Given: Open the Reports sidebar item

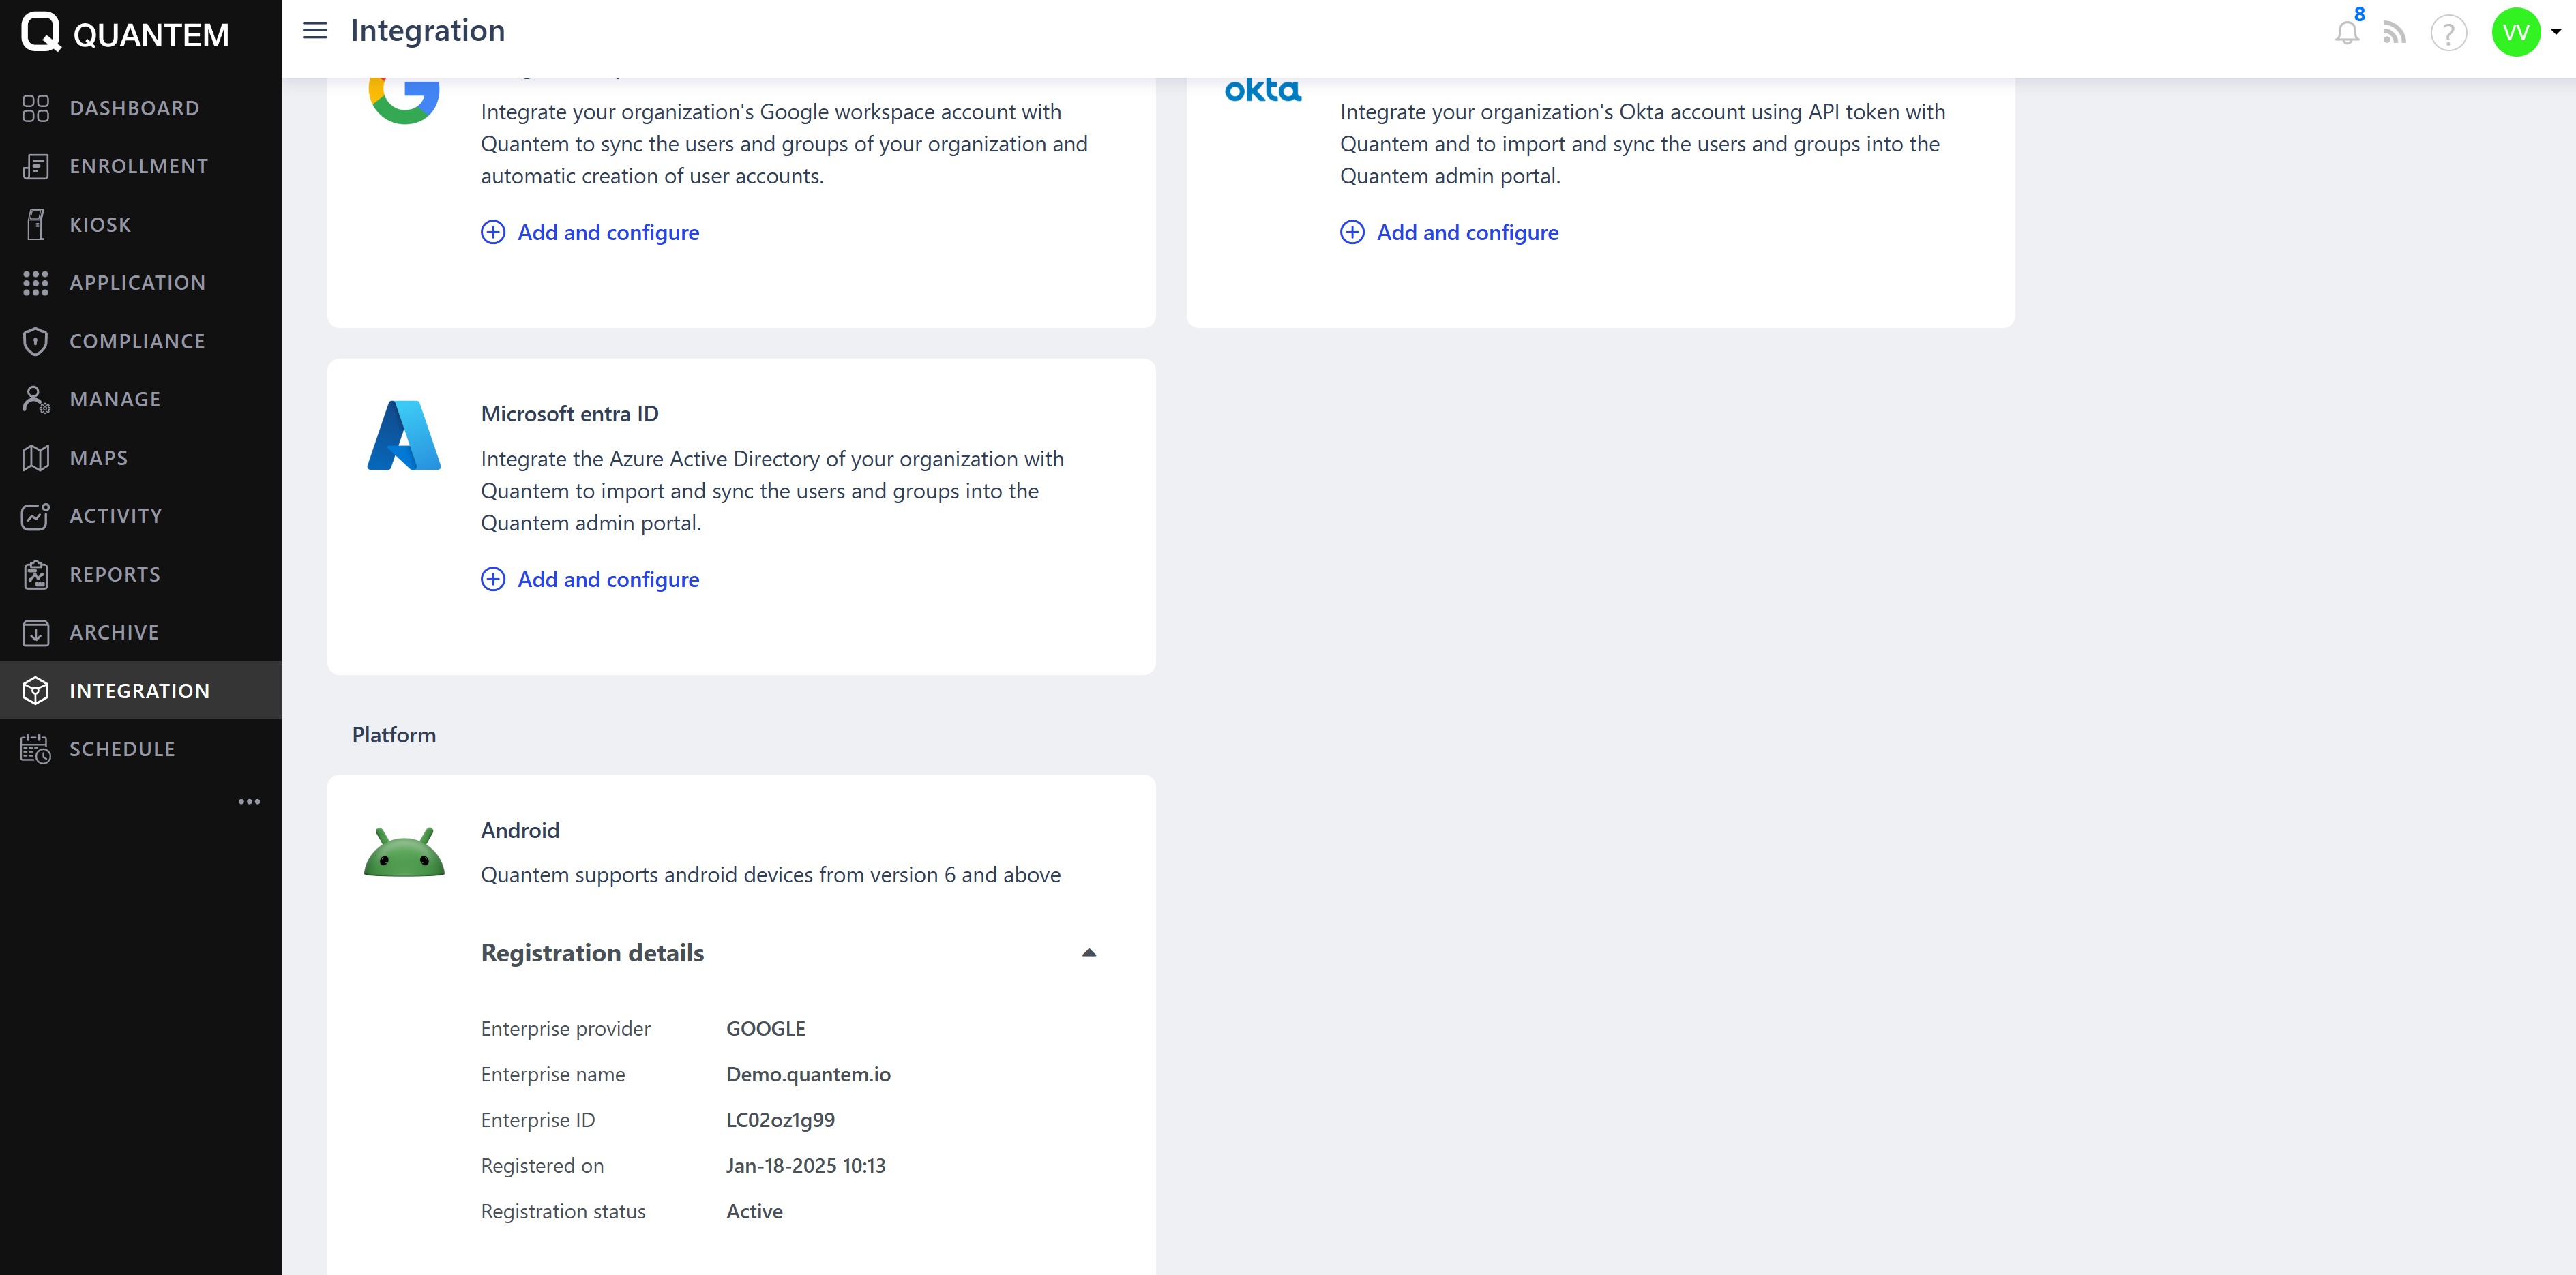Looking at the screenshot, I should [x=115, y=574].
